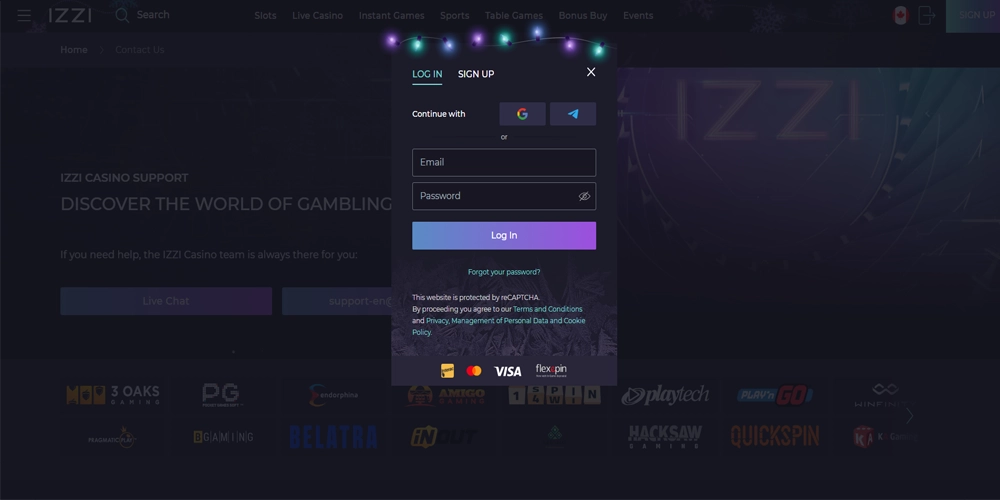The width and height of the screenshot is (1000, 500).
Task: Open the hamburger menu
Action: (24, 15)
